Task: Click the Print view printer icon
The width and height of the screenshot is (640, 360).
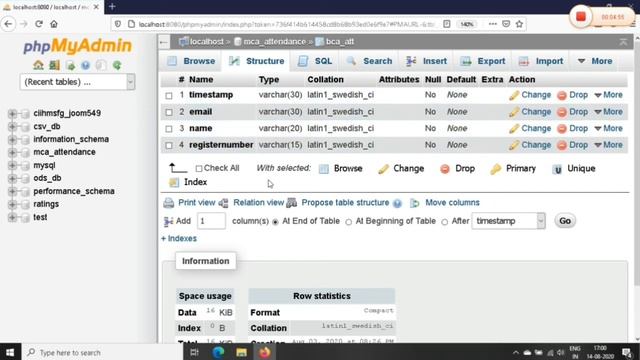Action: 169,203
